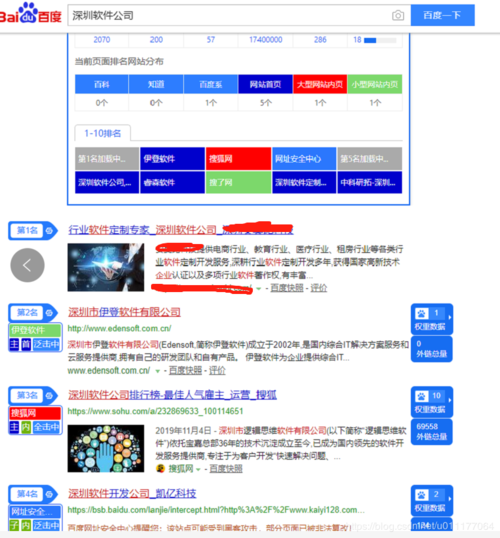Click the Baidu logo
The width and height of the screenshot is (500, 538).
point(31,14)
